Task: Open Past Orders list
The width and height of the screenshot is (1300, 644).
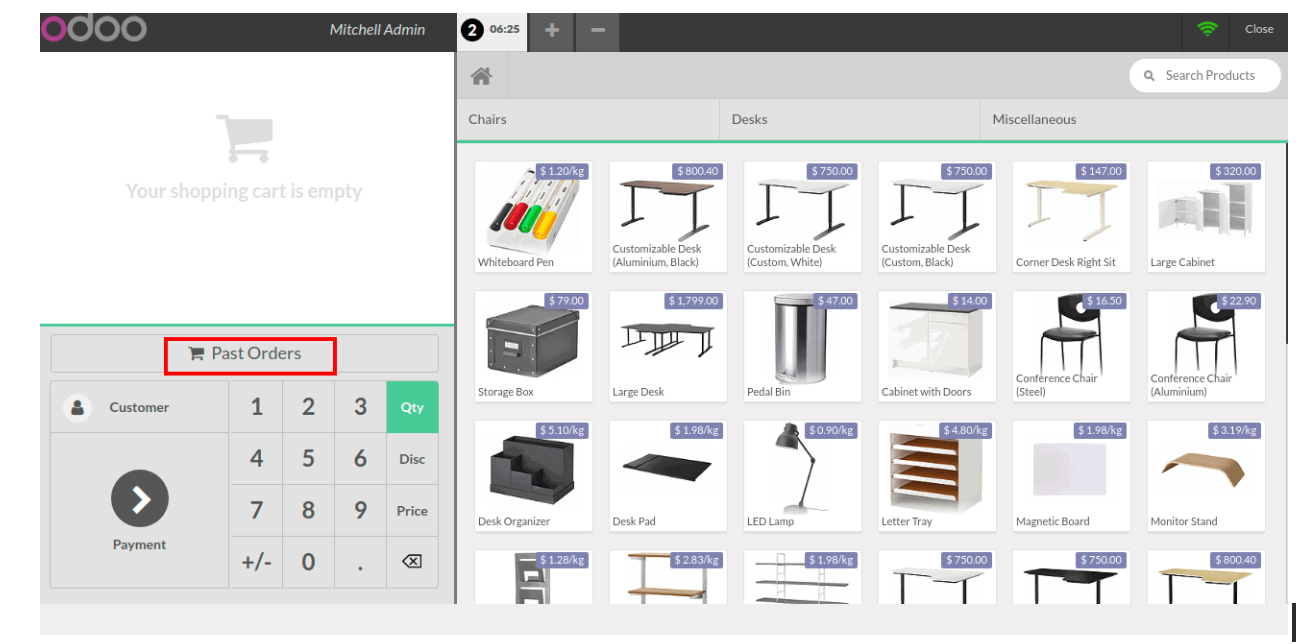Action: coord(246,353)
